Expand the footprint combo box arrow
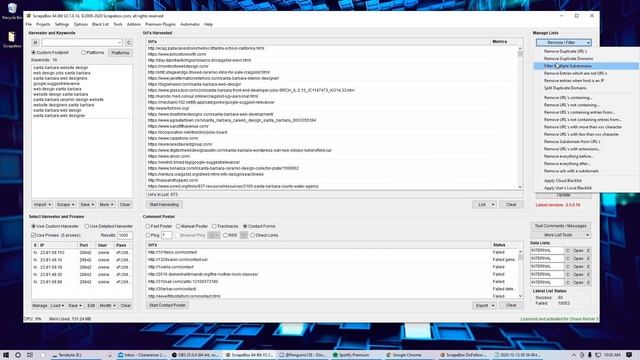This screenshot has width=640, height=360. point(119,42)
